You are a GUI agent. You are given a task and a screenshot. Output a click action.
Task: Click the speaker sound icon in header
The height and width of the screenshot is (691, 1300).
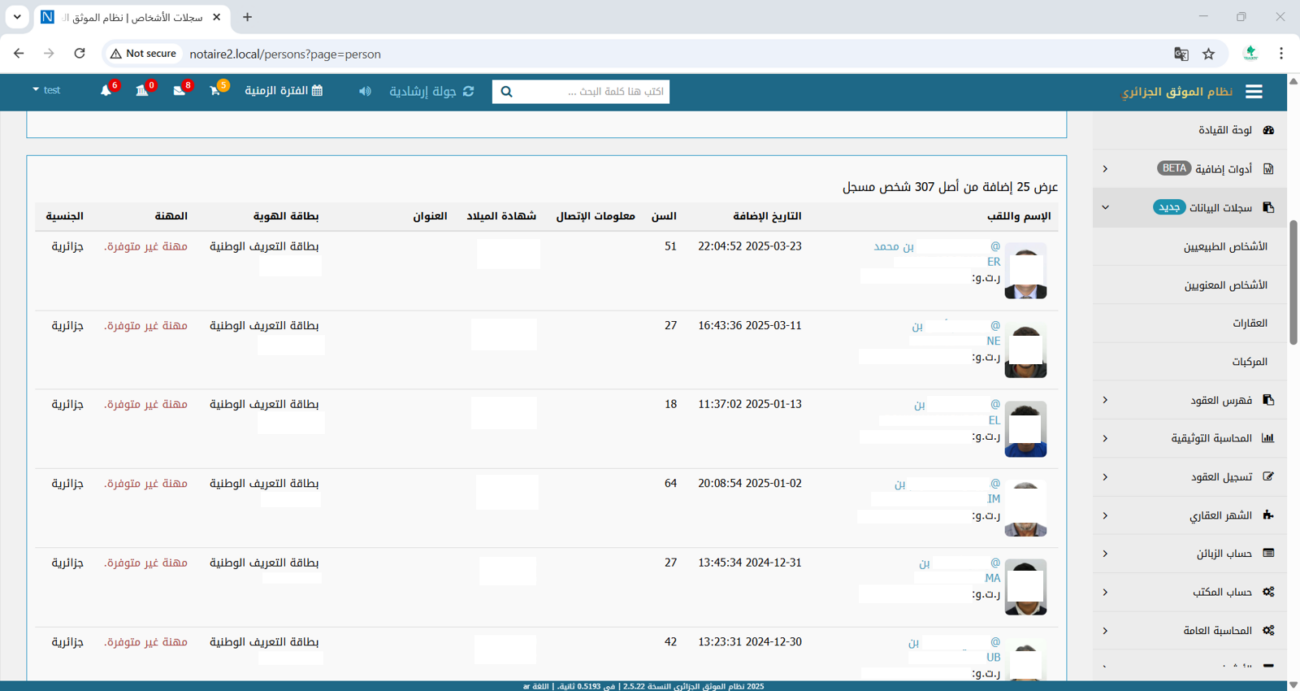pos(365,91)
